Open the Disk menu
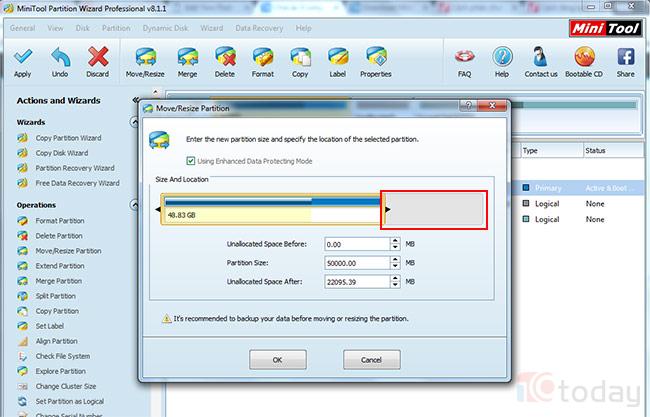Screen dimensions: 650x417 click(x=82, y=28)
